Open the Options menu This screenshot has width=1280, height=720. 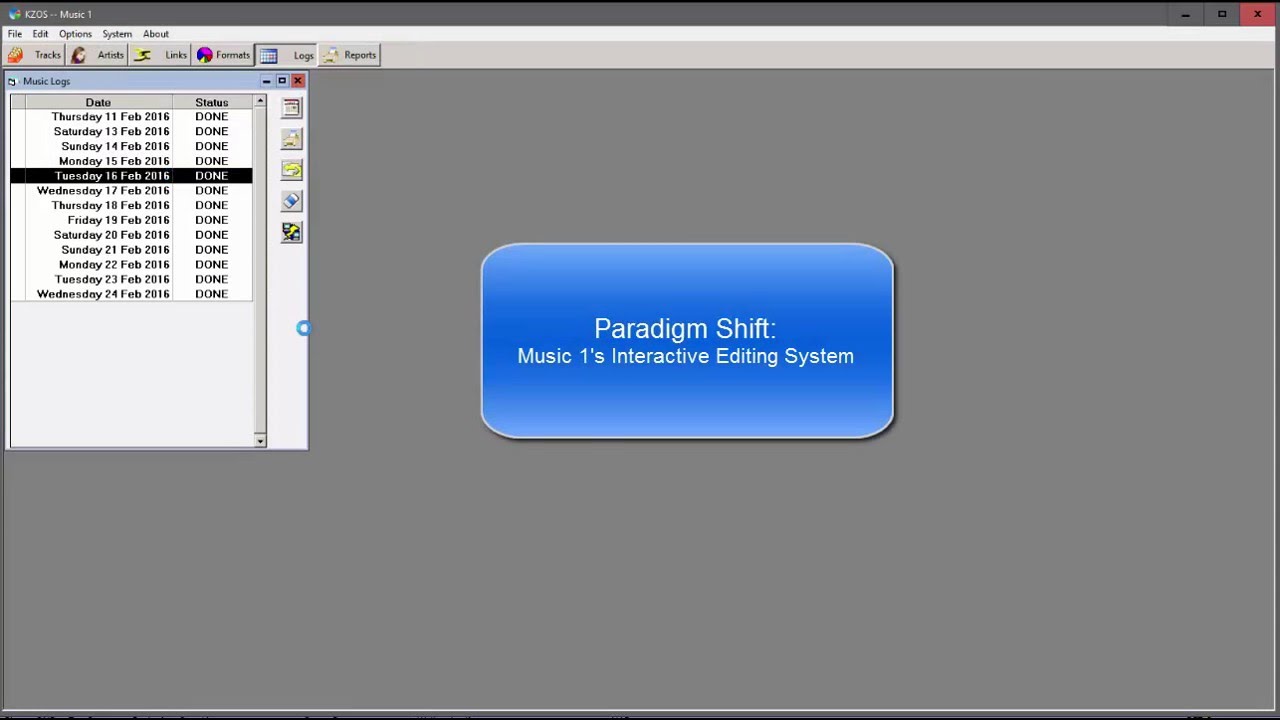click(x=75, y=34)
